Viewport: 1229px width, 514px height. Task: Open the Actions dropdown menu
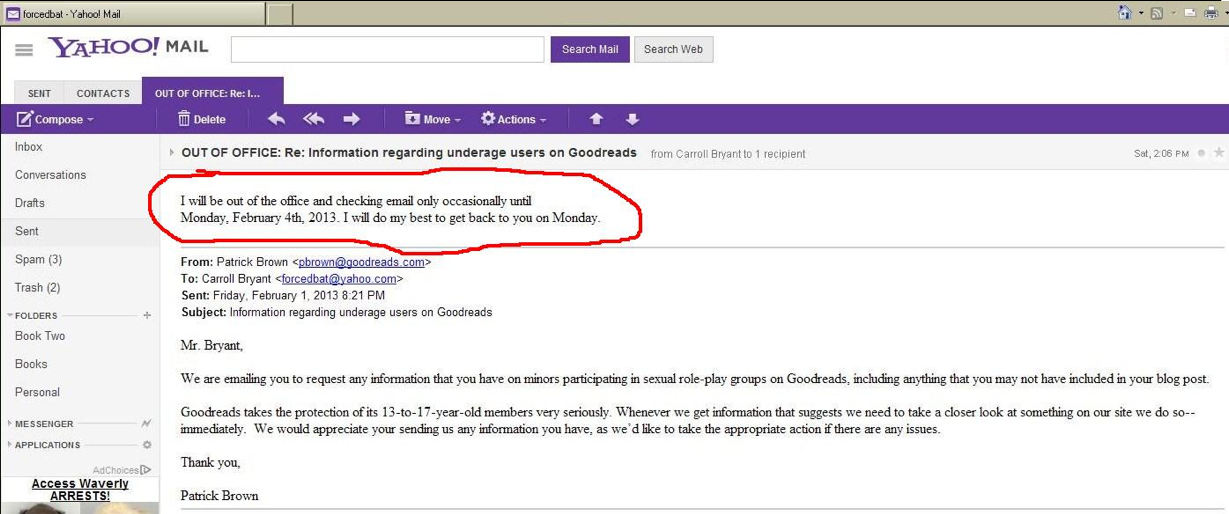[514, 119]
